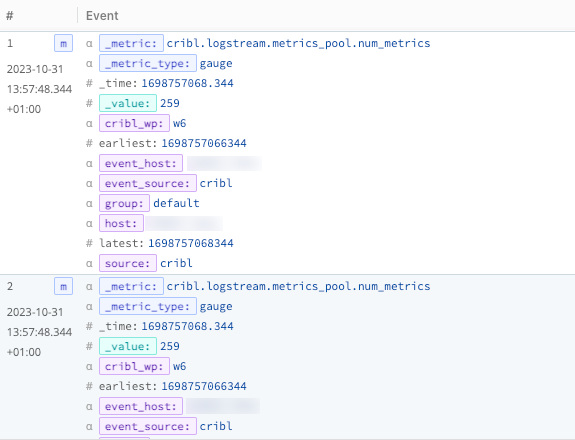Click the metric 'm' badge in event 1

pos(63,44)
